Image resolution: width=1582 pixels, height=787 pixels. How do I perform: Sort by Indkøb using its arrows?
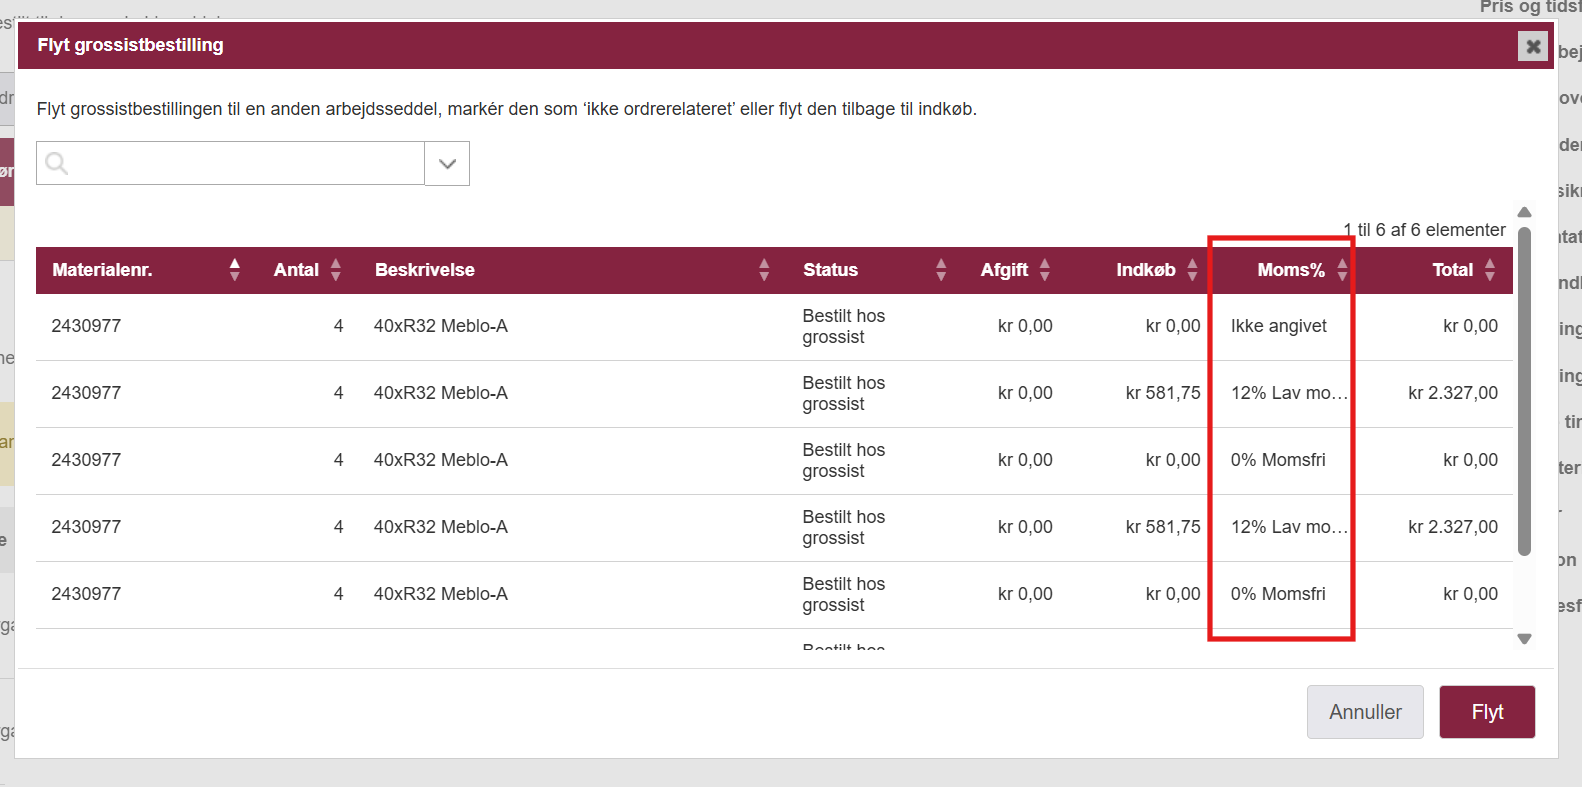point(1192,270)
